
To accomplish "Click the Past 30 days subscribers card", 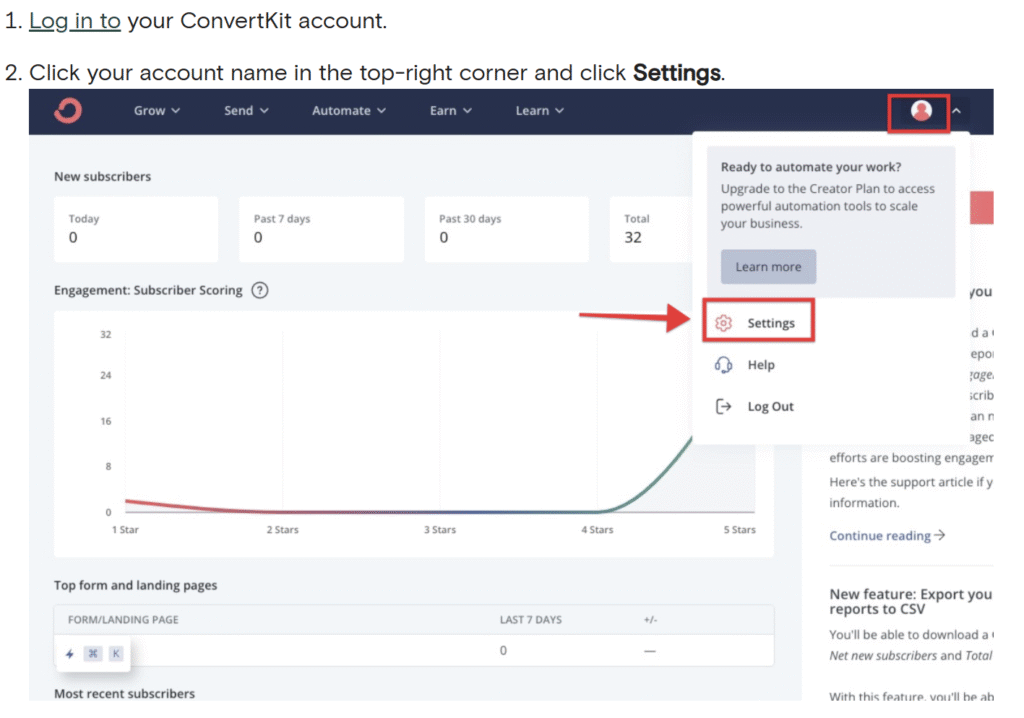I will click(506, 229).
